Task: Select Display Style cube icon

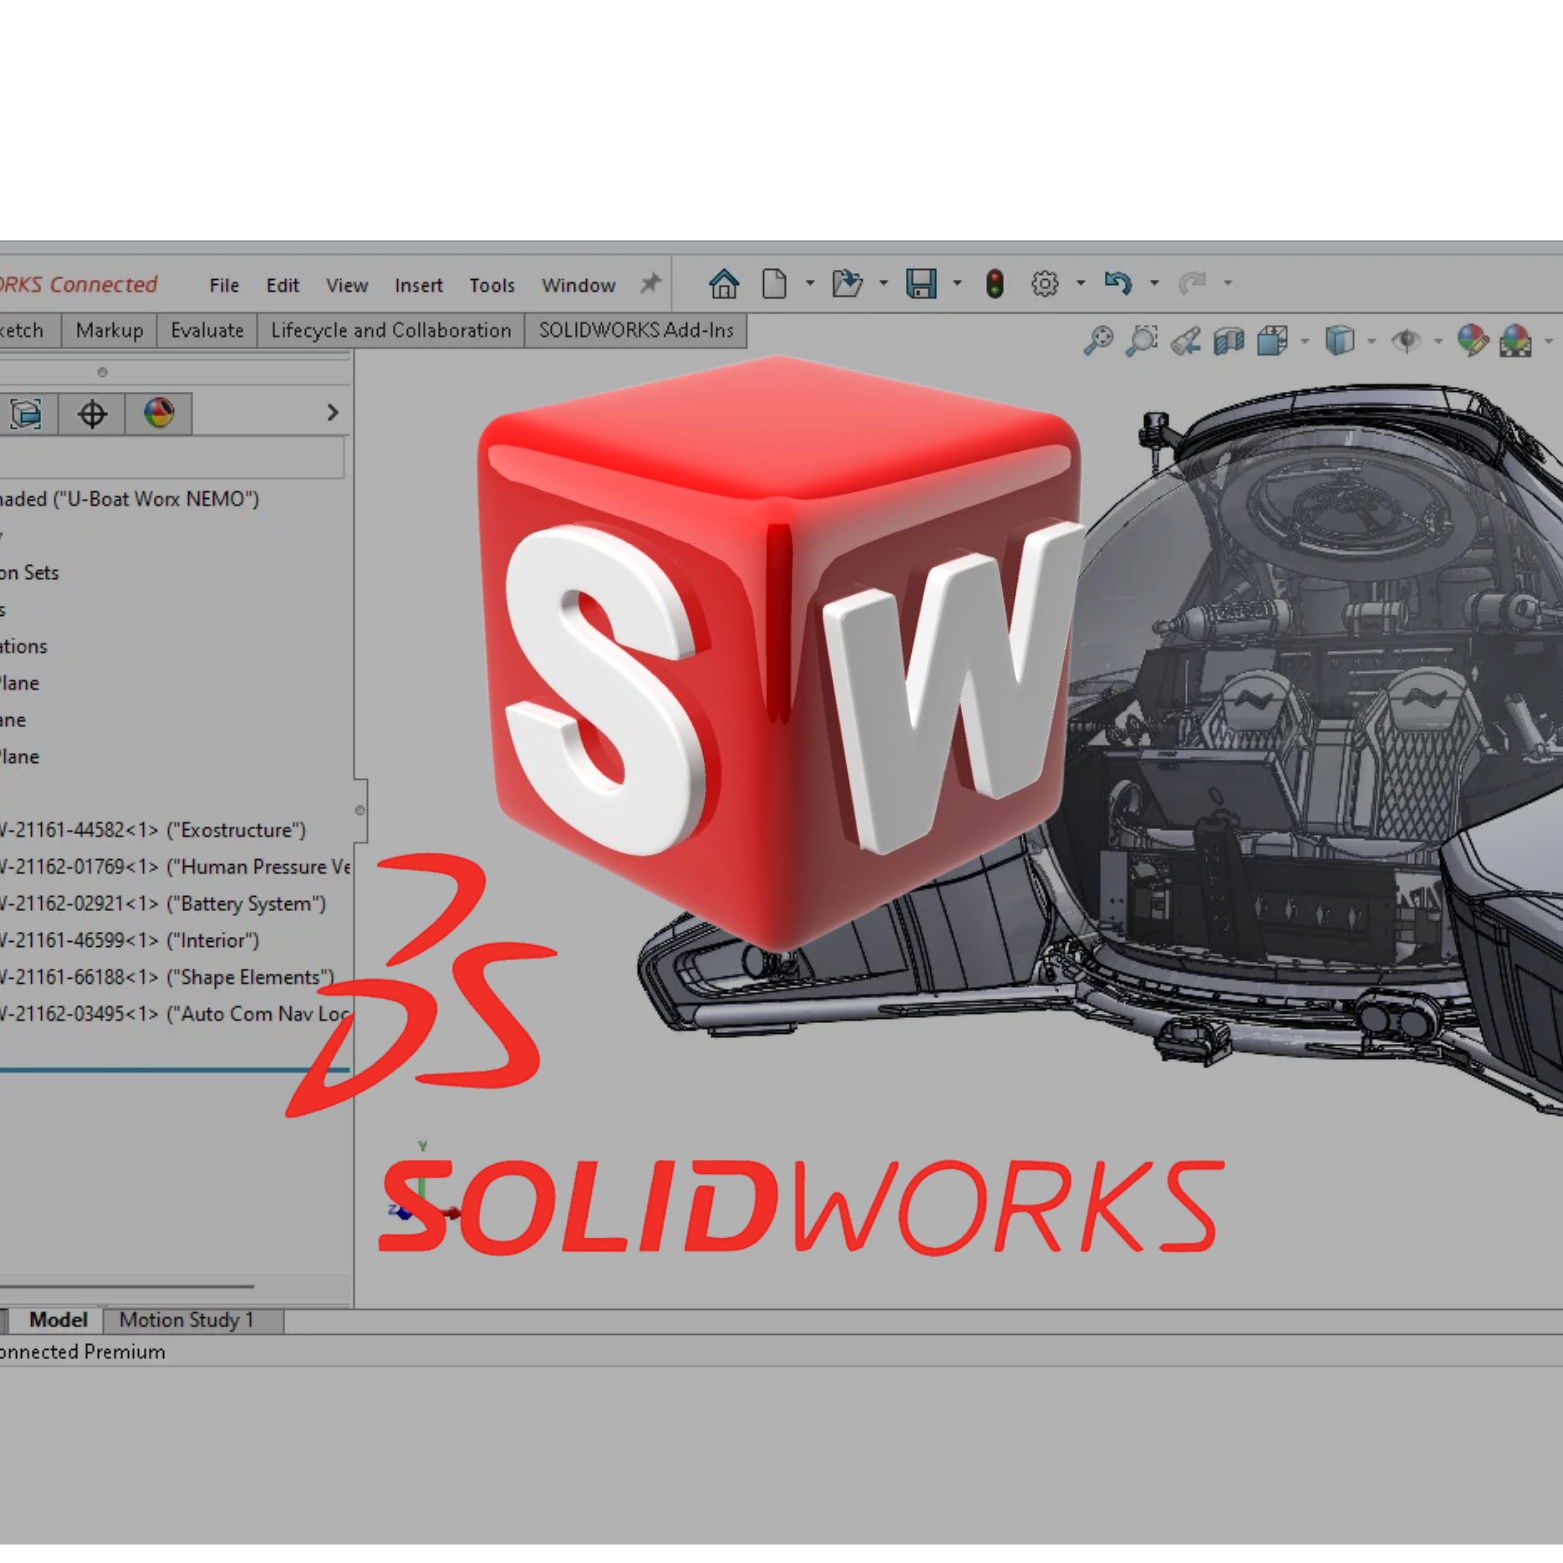Action: point(1340,341)
